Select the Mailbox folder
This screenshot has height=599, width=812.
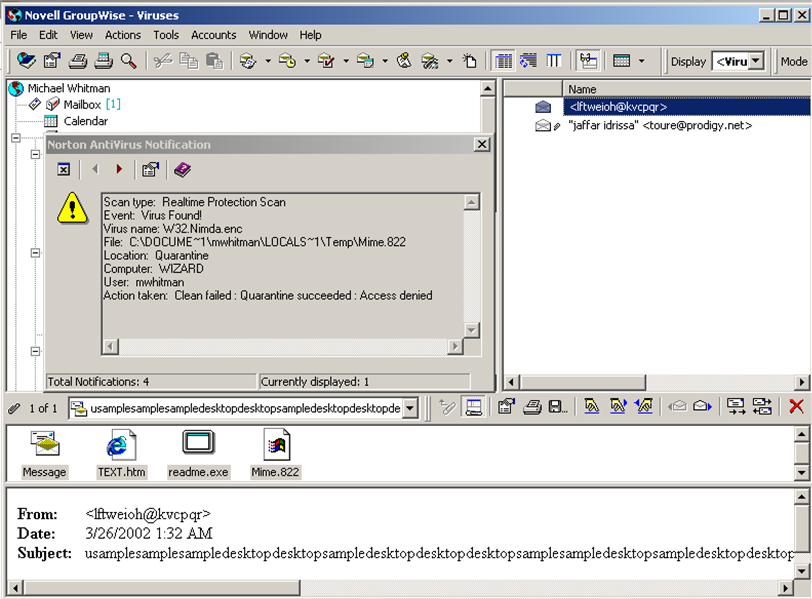click(x=82, y=104)
